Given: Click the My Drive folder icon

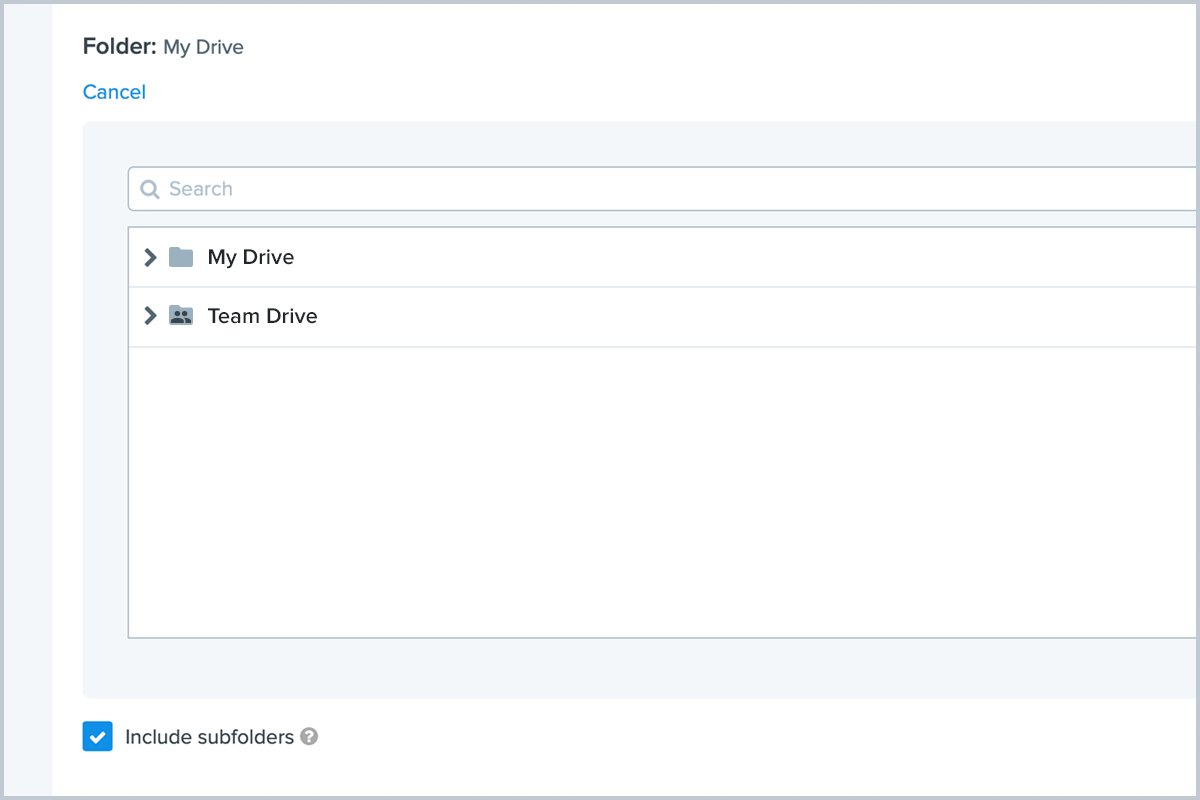Looking at the screenshot, I should pyautogui.click(x=181, y=257).
